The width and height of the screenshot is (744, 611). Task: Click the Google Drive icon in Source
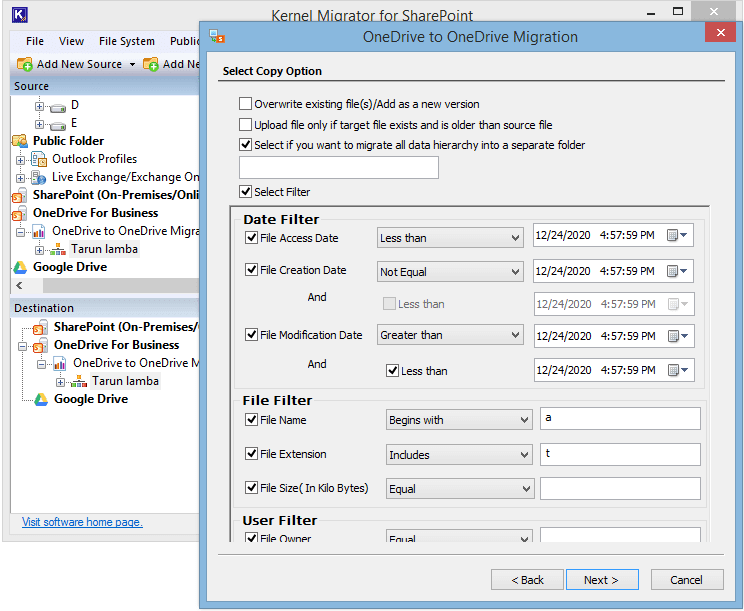(x=20, y=268)
